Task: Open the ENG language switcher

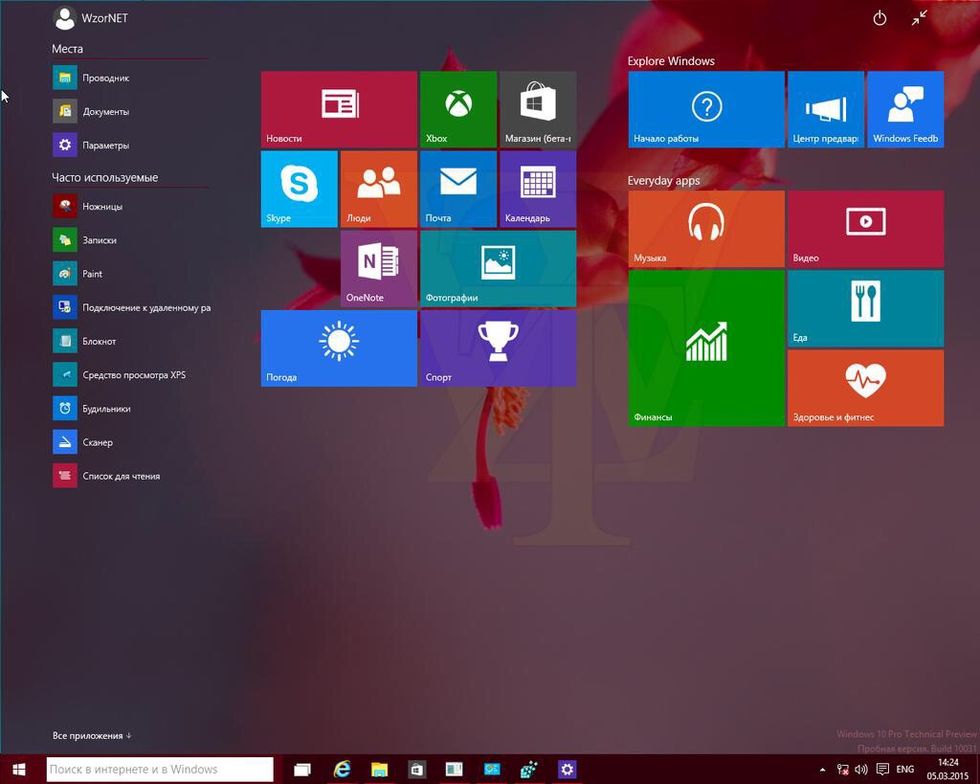Action: pyautogui.click(x=904, y=770)
